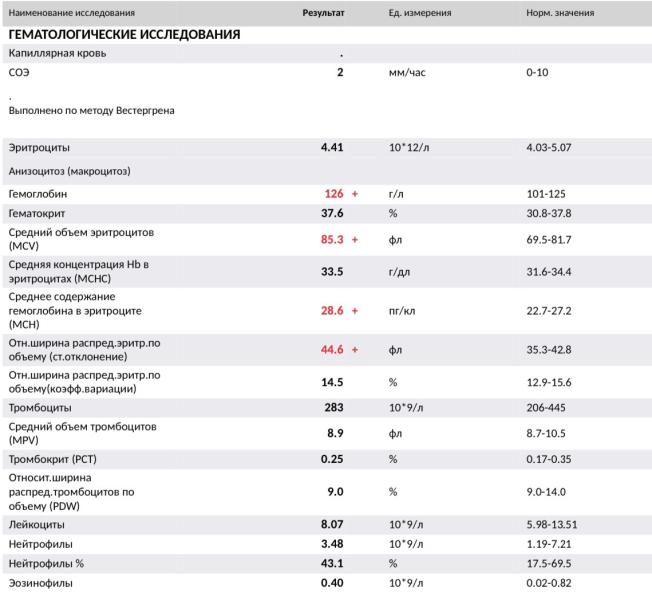Screen dimensions: 652x600
Task: Click the norm range 8.7-10.5
Action: pos(546,433)
